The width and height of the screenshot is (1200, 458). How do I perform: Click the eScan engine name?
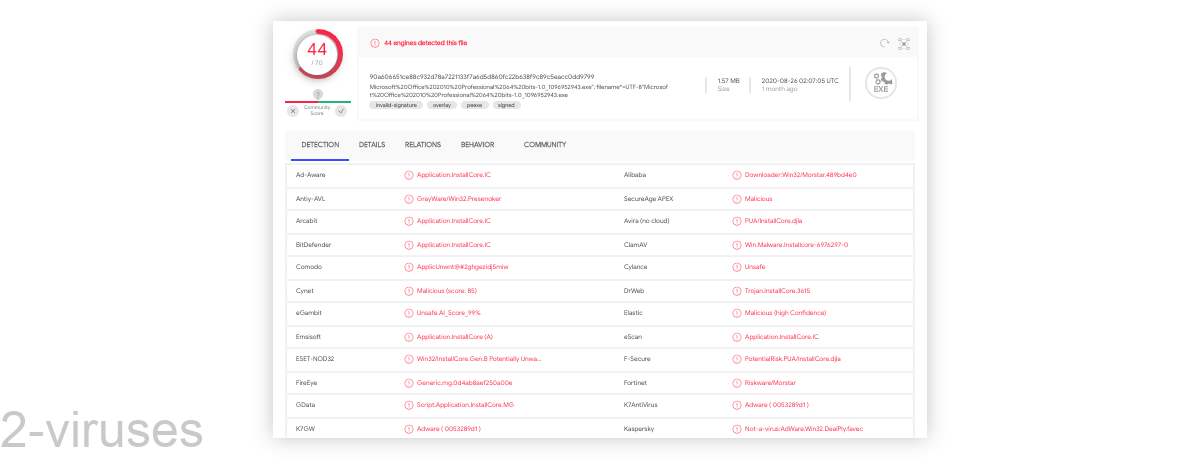click(632, 336)
